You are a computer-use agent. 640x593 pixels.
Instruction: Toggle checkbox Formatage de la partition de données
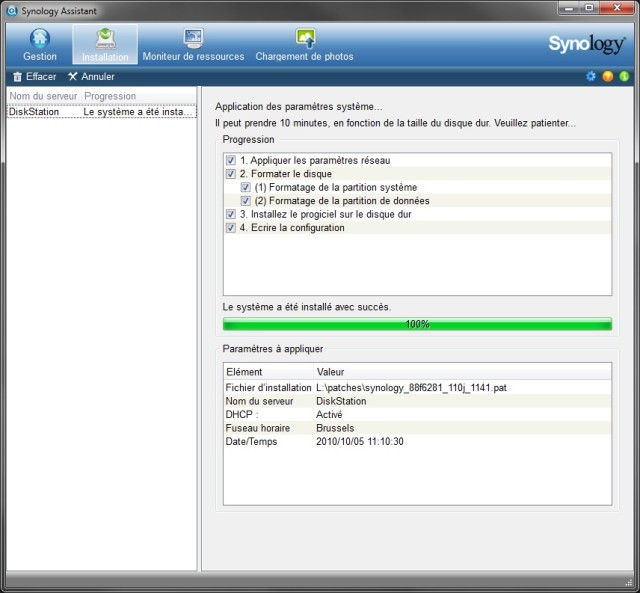(x=245, y=201)
